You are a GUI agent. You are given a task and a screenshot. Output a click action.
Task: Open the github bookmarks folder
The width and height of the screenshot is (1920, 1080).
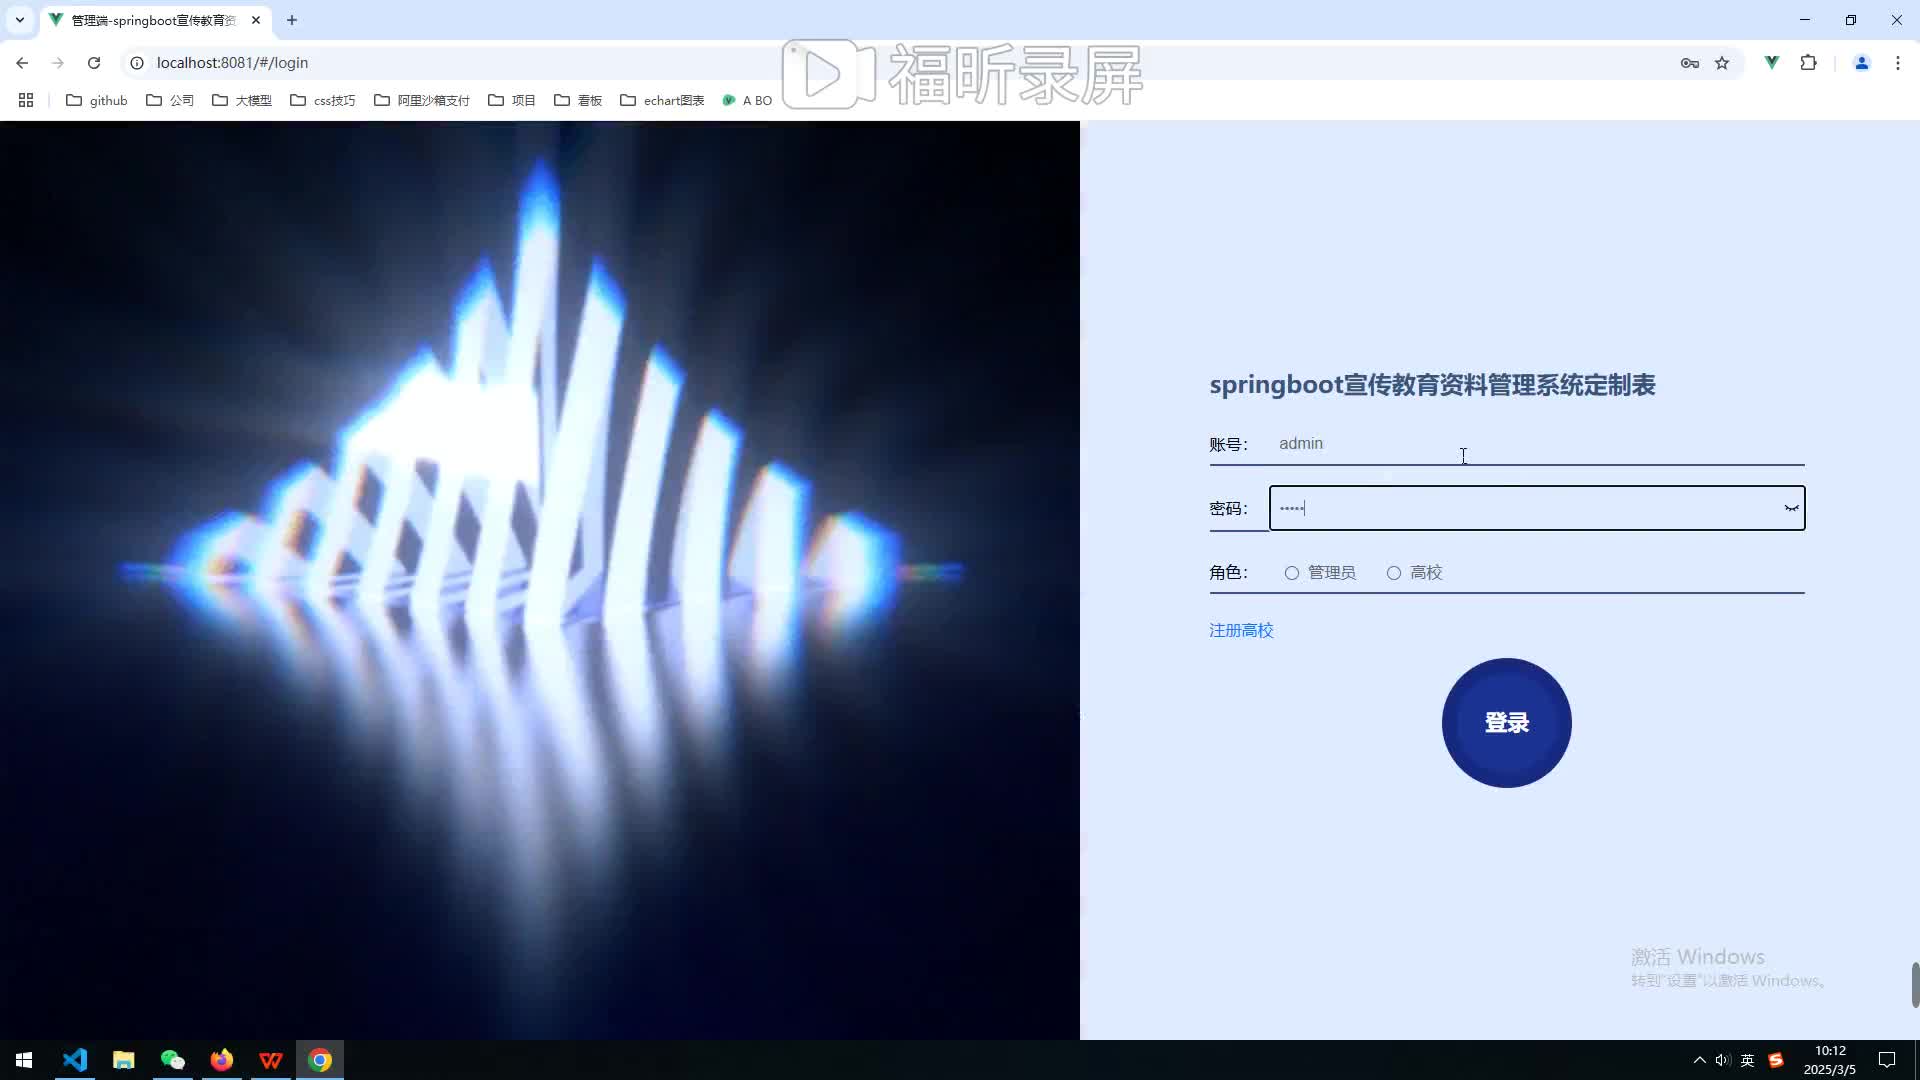point(97,100)
